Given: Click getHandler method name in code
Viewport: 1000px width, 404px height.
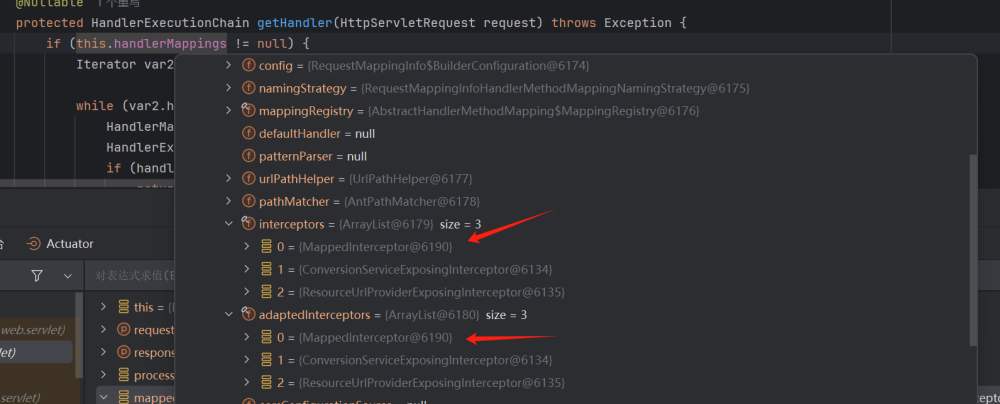Looking at the screenshot, I should tap(294, 23).
